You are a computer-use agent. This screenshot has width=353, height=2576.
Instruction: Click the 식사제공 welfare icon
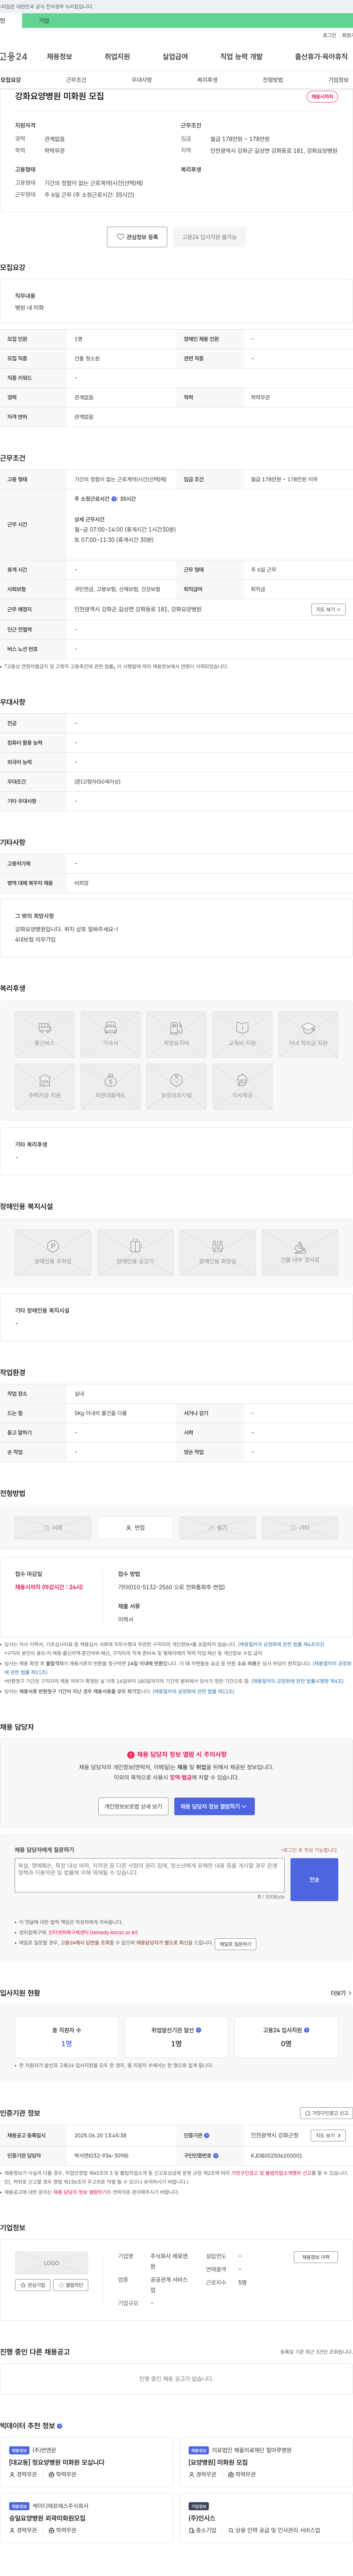coord(242,1087)
